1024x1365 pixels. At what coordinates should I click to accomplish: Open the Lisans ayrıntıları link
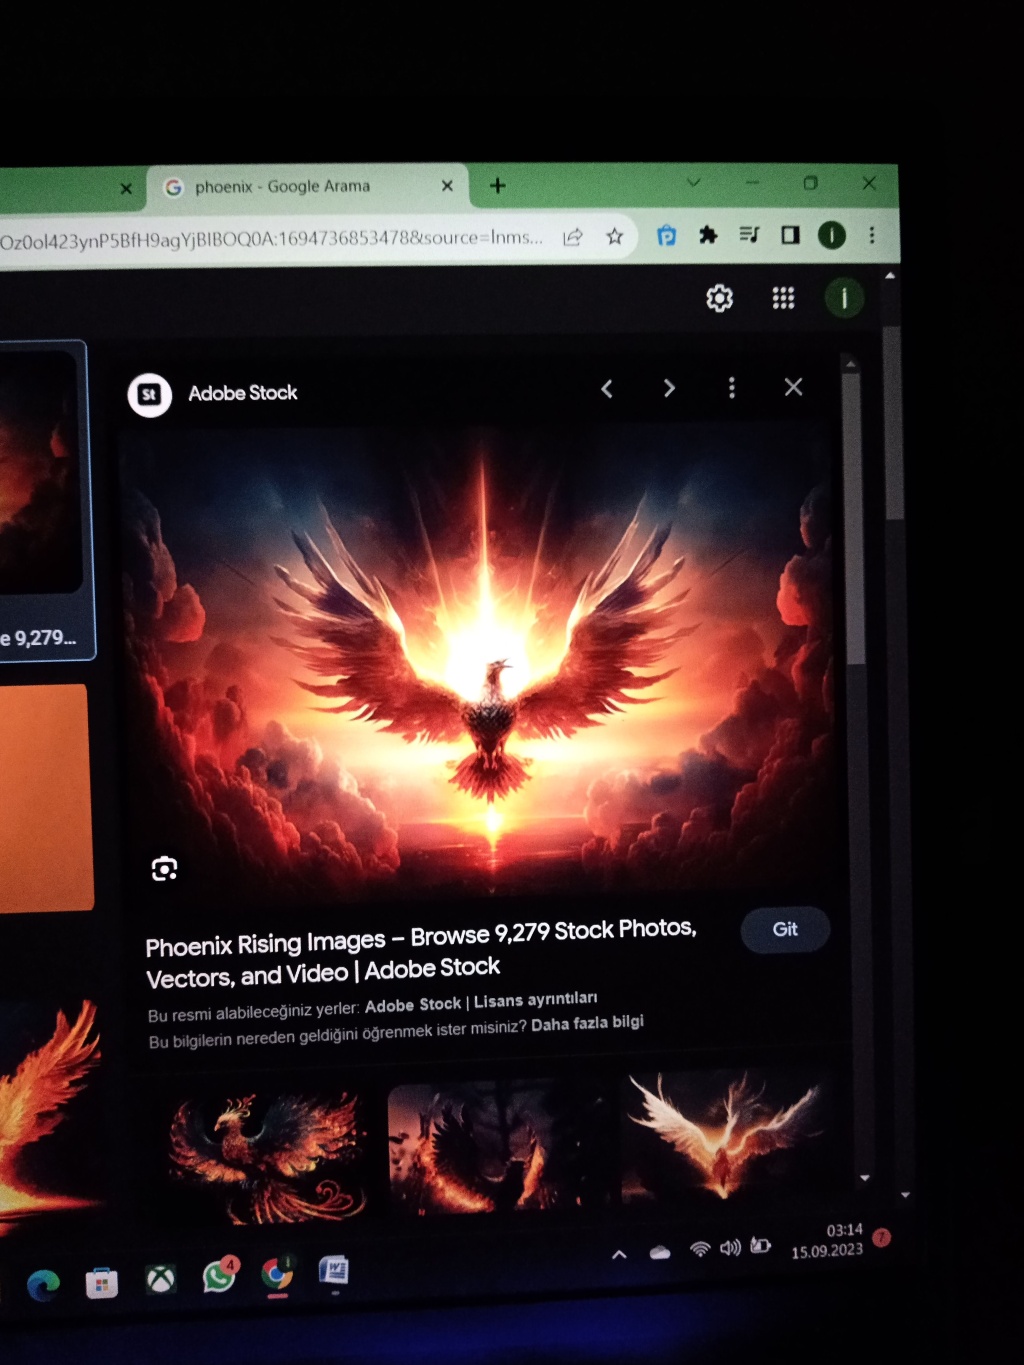click(x=536, y=1000)
